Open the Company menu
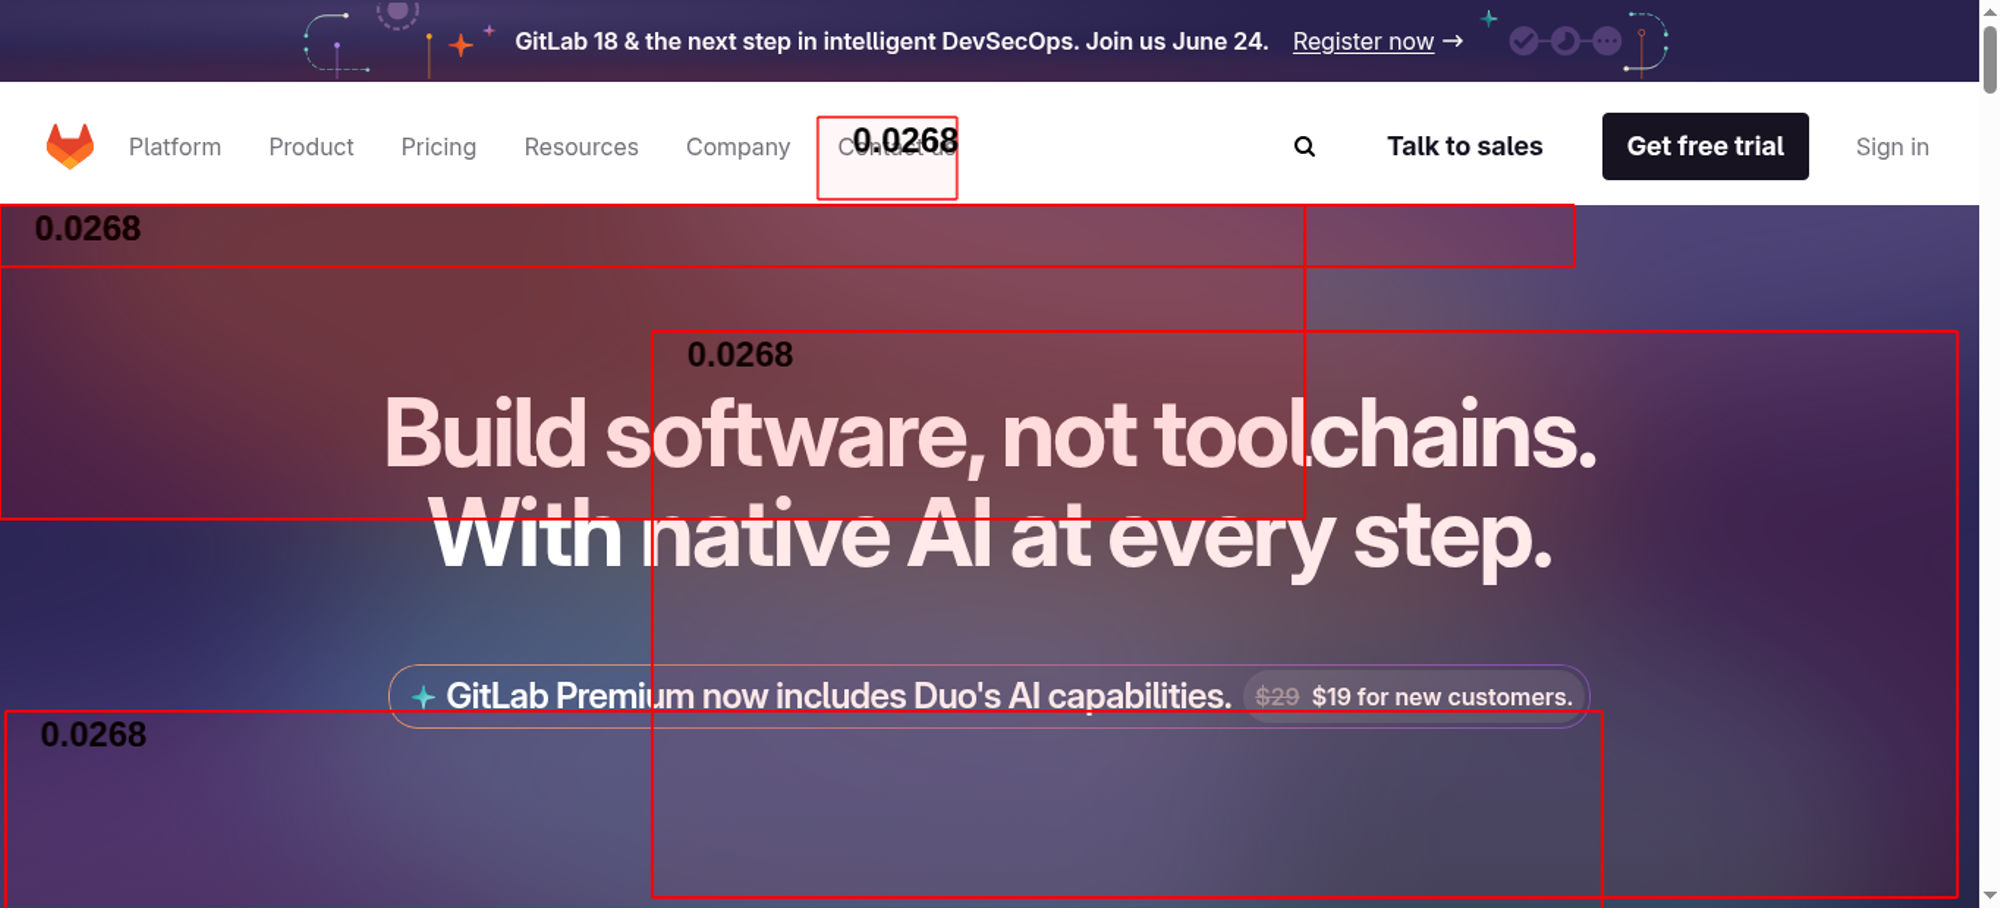Screen dimensions: 2000x908 pos(738,147)
